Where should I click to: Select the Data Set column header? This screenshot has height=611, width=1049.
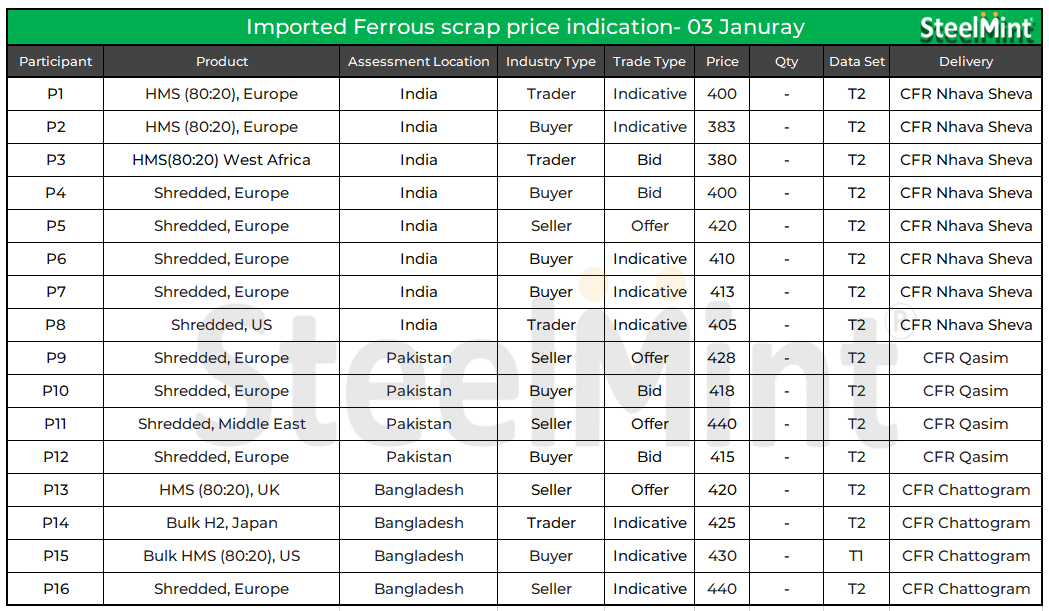tap(857, 62)
